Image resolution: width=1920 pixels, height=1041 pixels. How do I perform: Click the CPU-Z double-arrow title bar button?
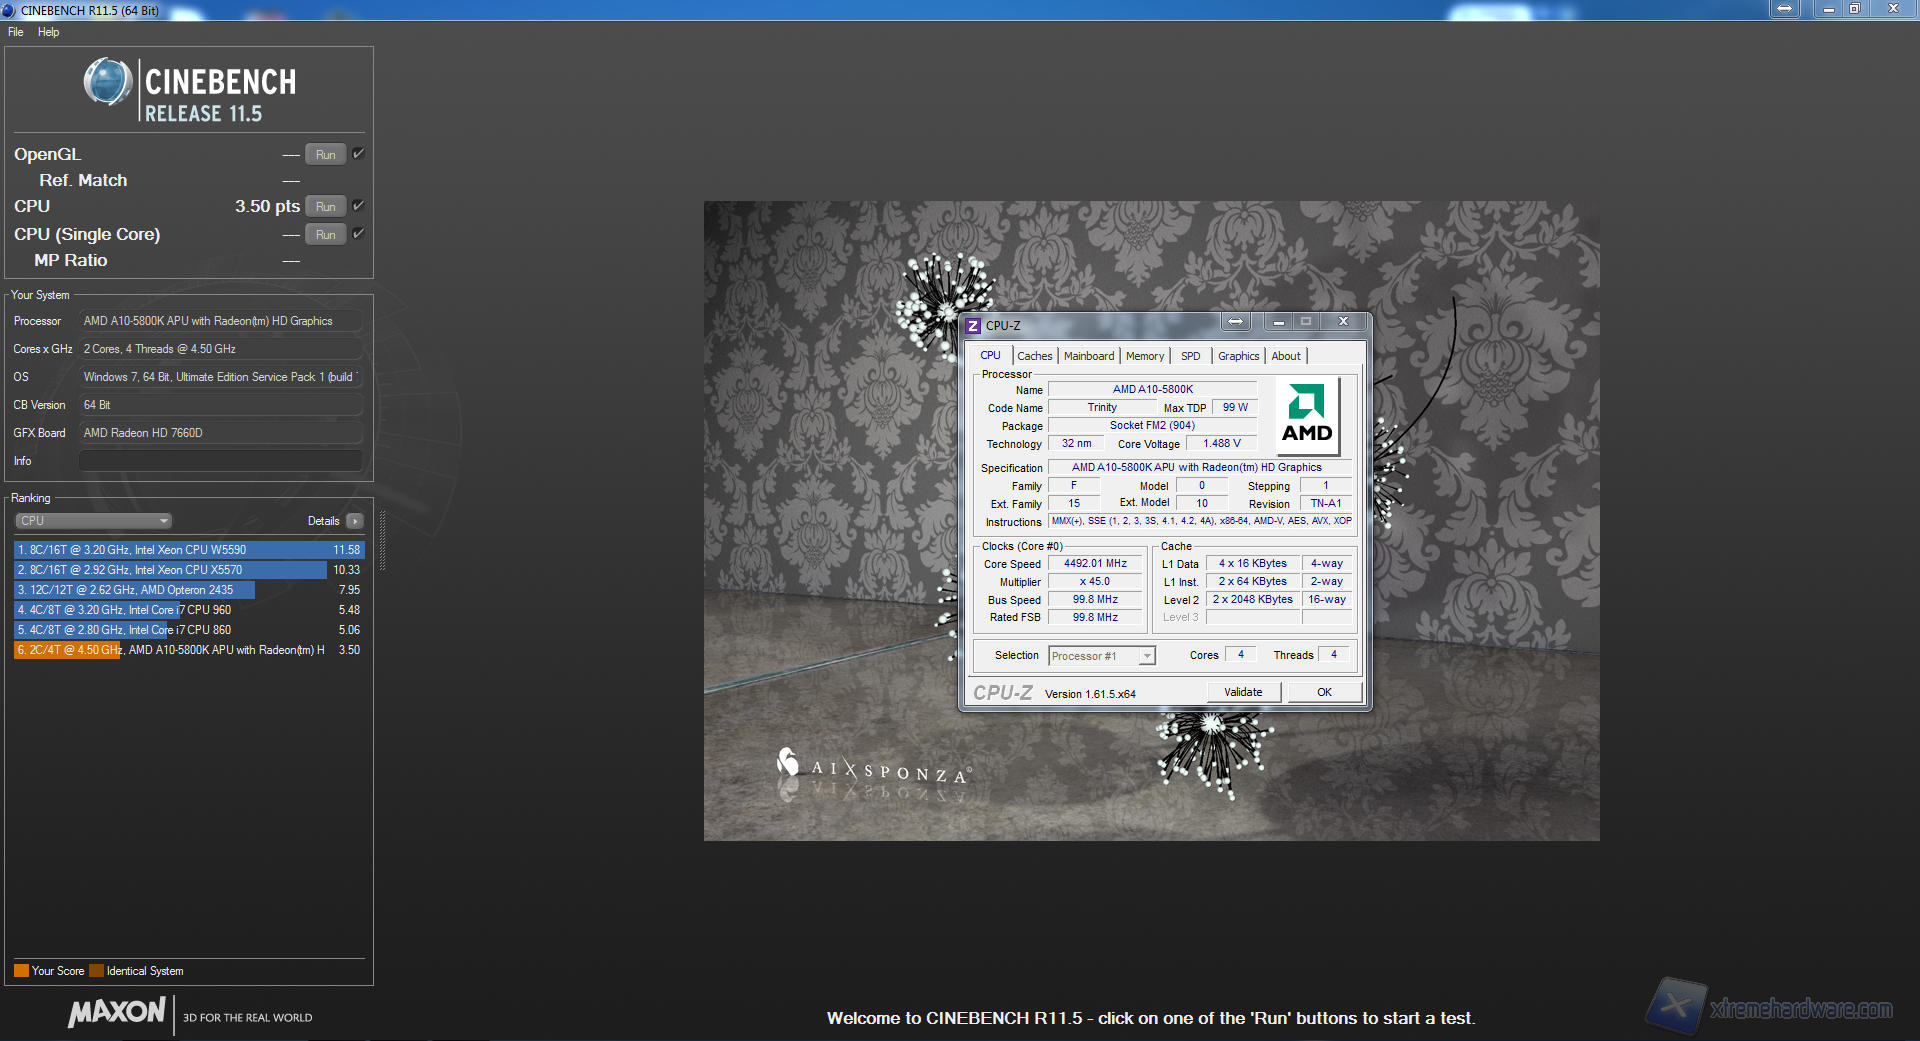click(1236, 322)
